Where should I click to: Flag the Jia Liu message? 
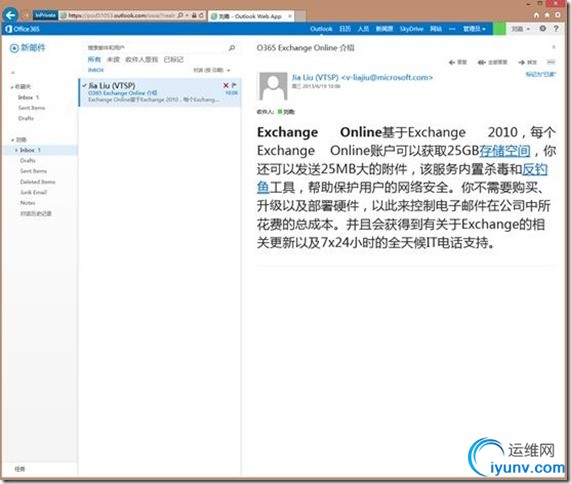234,85
